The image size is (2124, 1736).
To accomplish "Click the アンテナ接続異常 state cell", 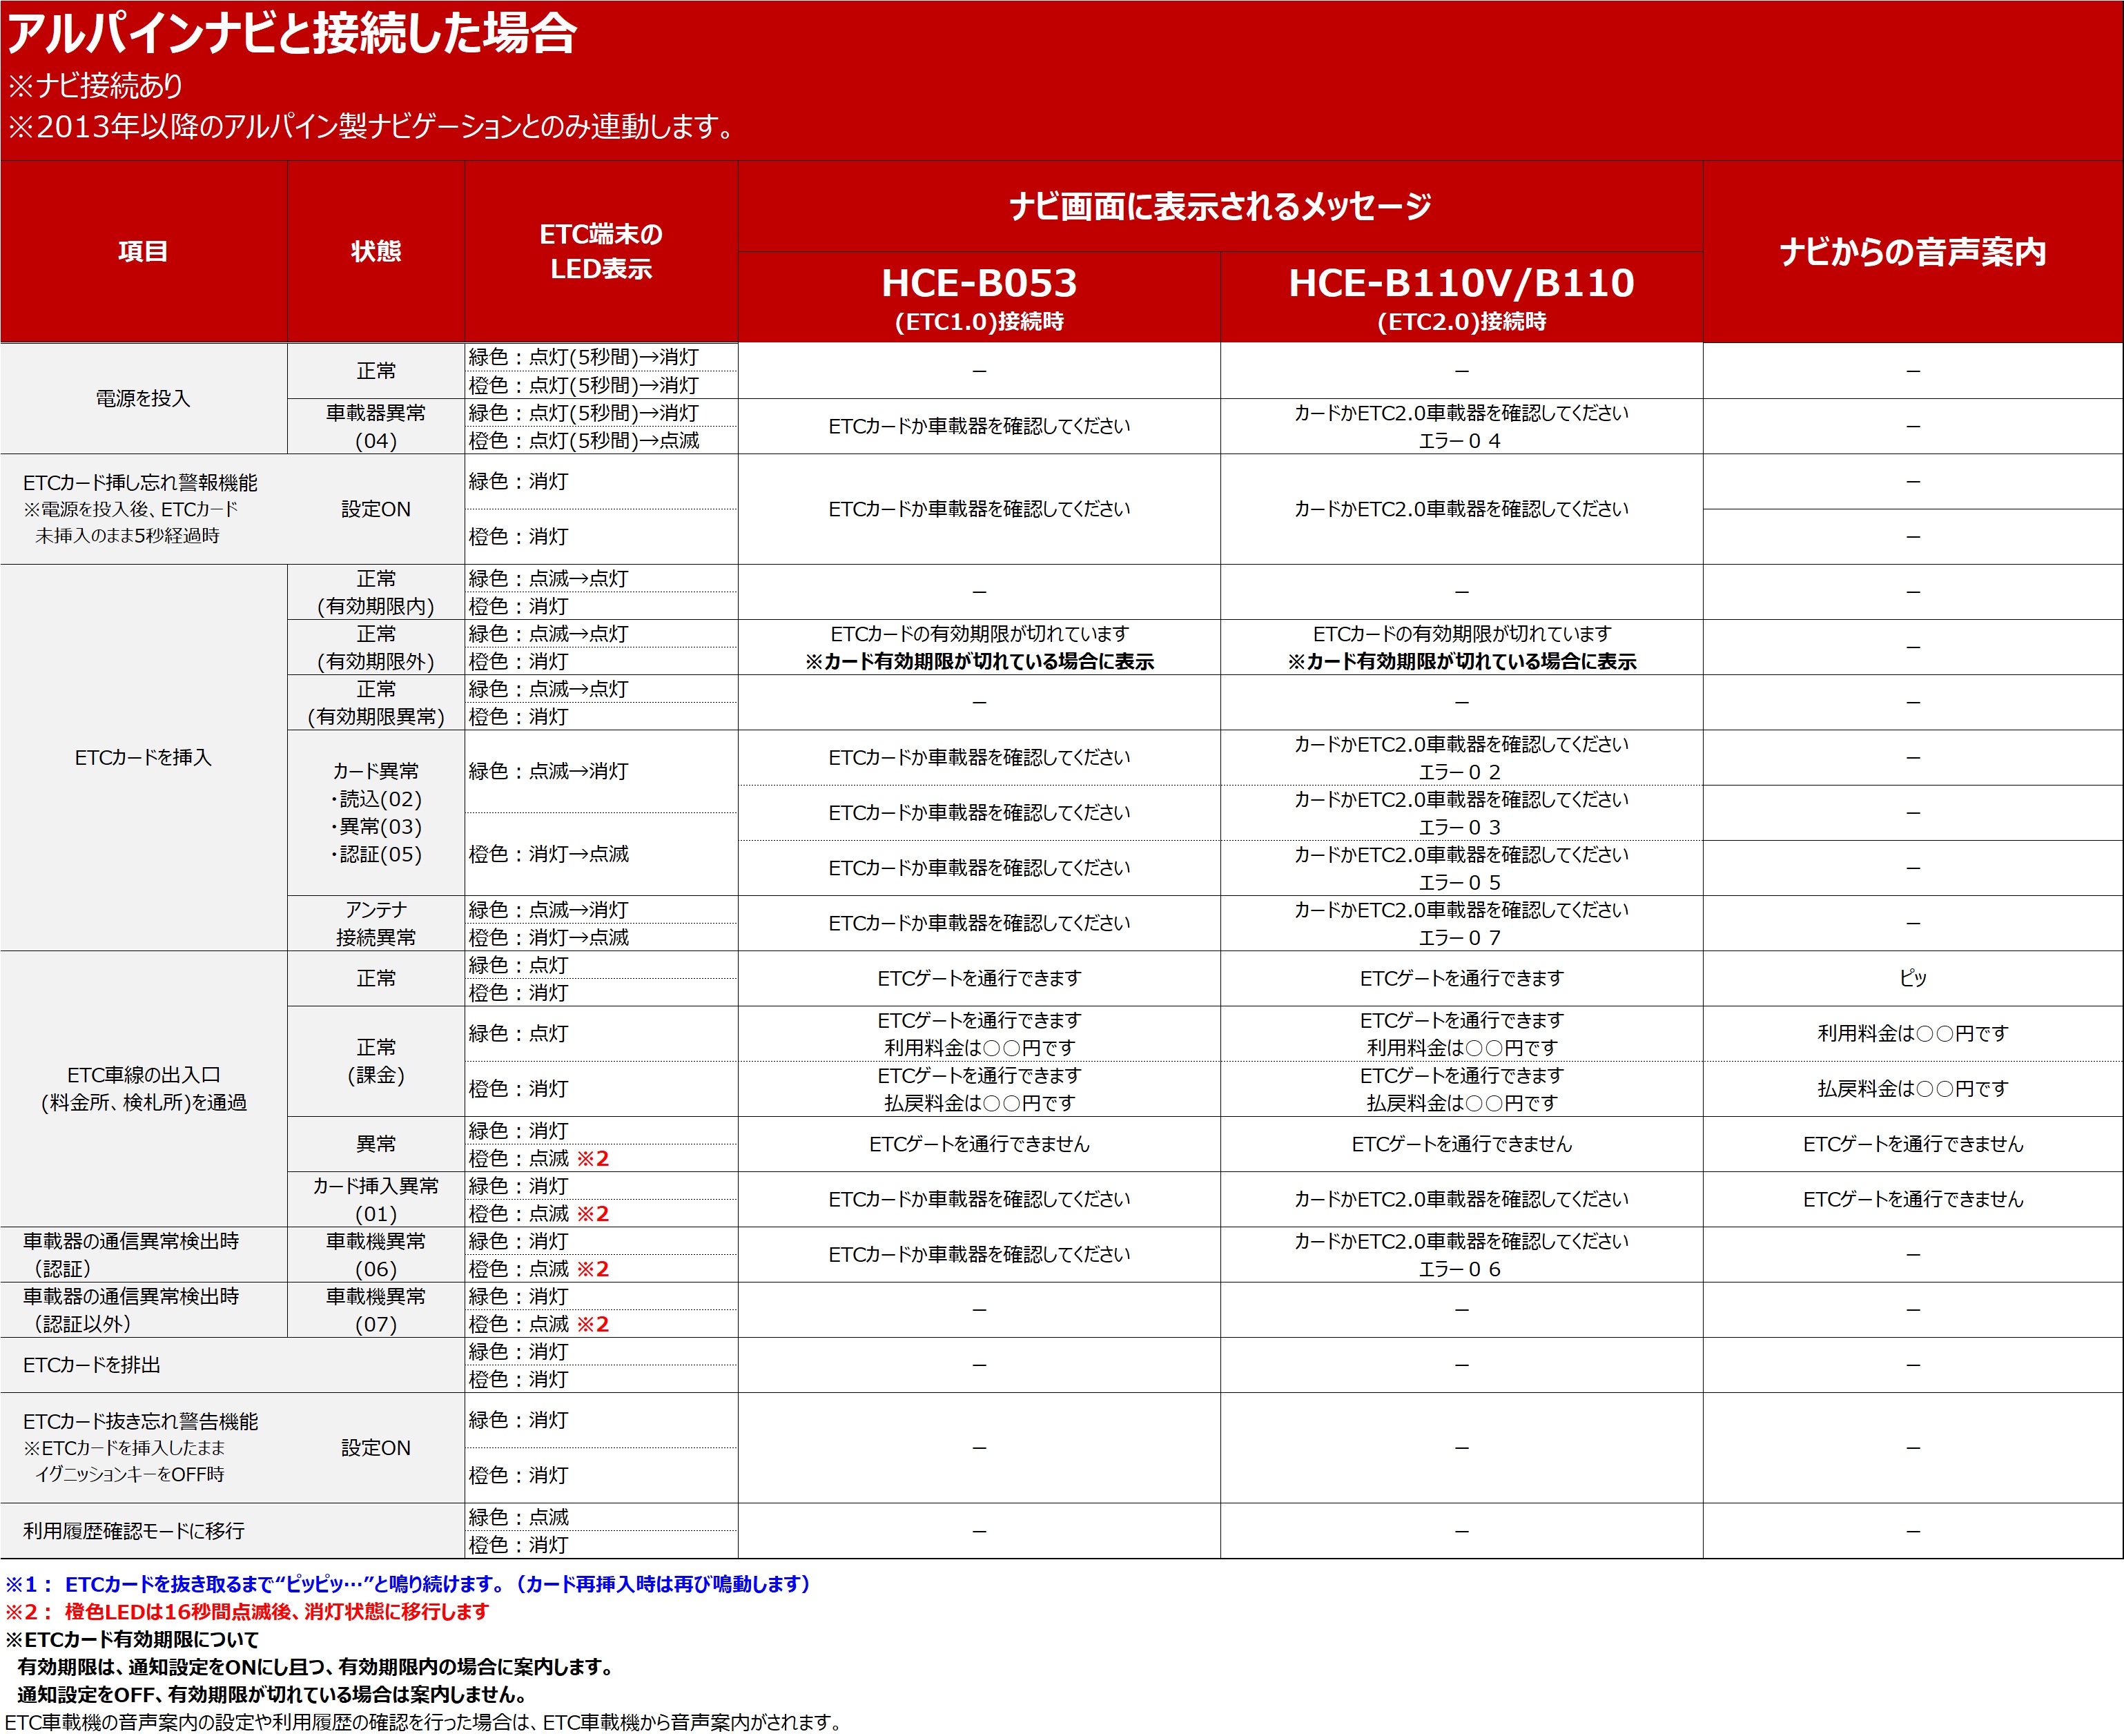I will pyautogui.click(x=376, y=924).
